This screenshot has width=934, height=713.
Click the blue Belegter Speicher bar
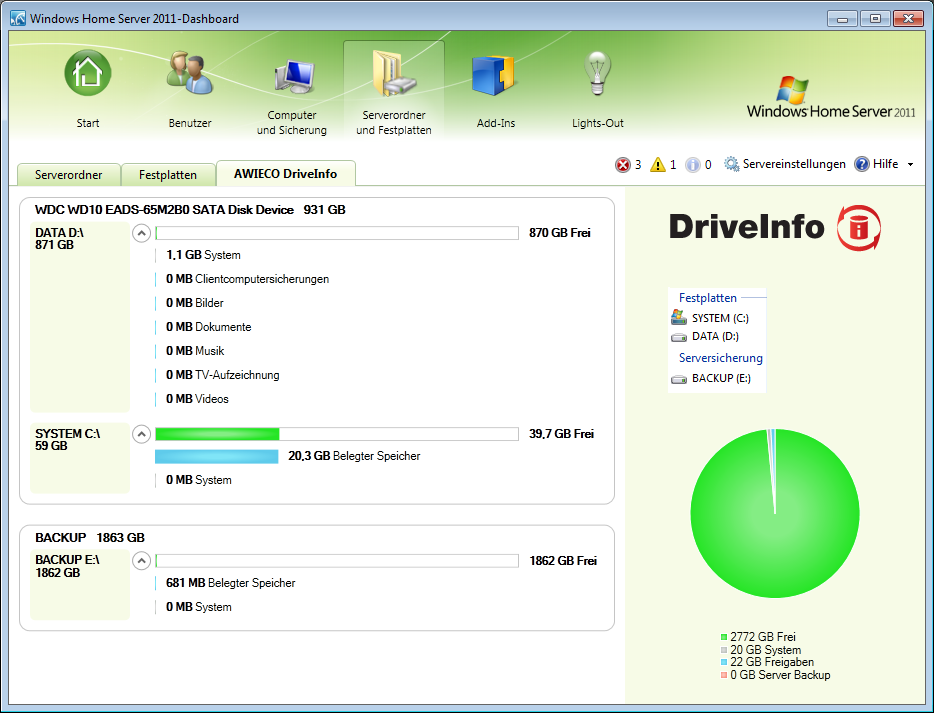pyautogui.click(x=216, y=456)
